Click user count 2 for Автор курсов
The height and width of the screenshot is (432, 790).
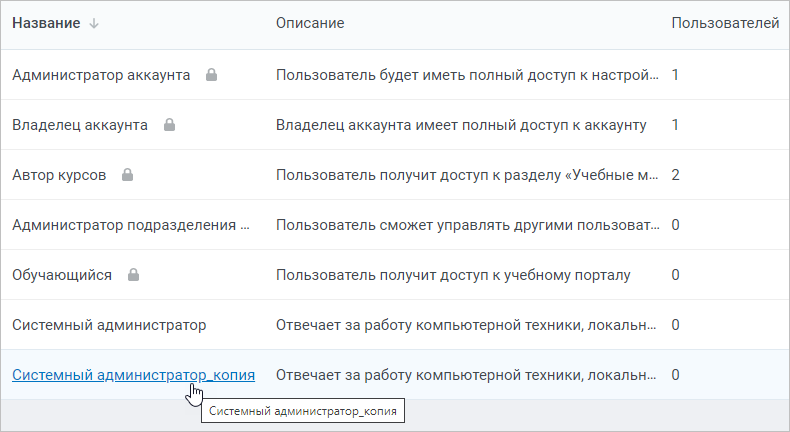point(676,175)
